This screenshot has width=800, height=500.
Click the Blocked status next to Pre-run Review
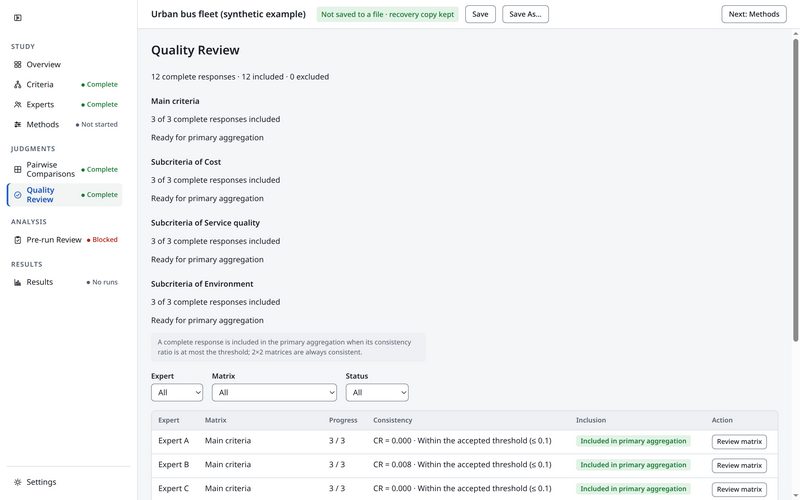point(102,240)
